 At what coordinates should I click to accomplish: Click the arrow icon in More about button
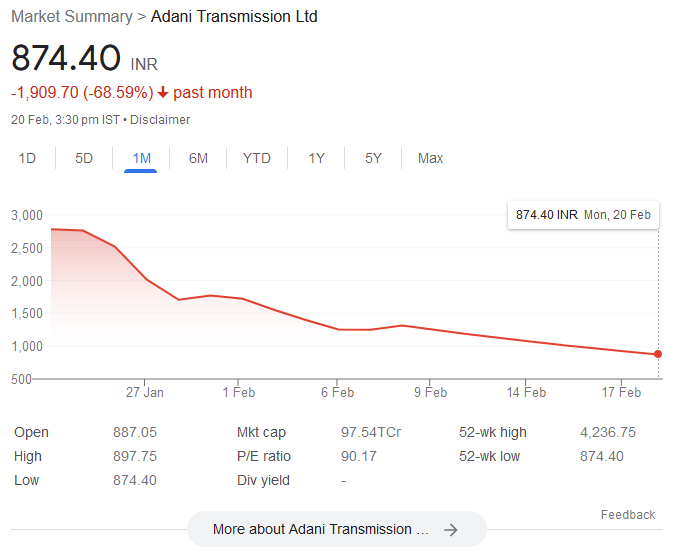450,530
